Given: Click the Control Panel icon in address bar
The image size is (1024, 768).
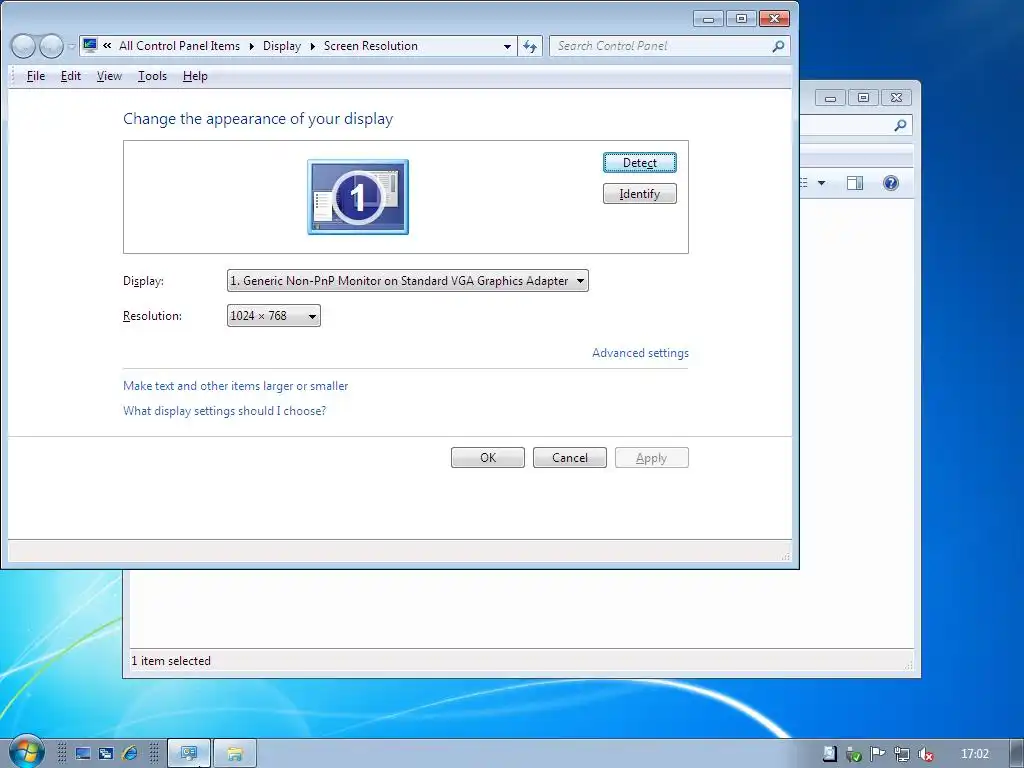Looking at the screenshot, I should click(x=90, y=46).
